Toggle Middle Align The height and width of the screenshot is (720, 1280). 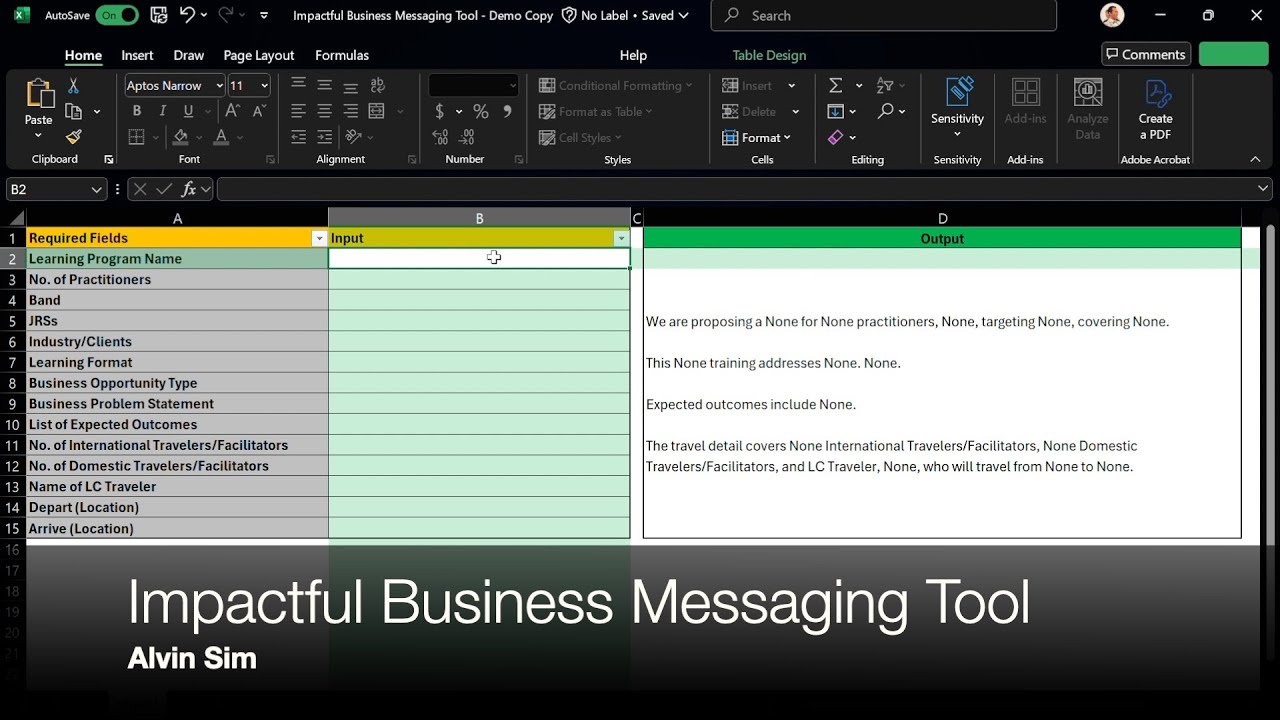(x=324, y=86)
